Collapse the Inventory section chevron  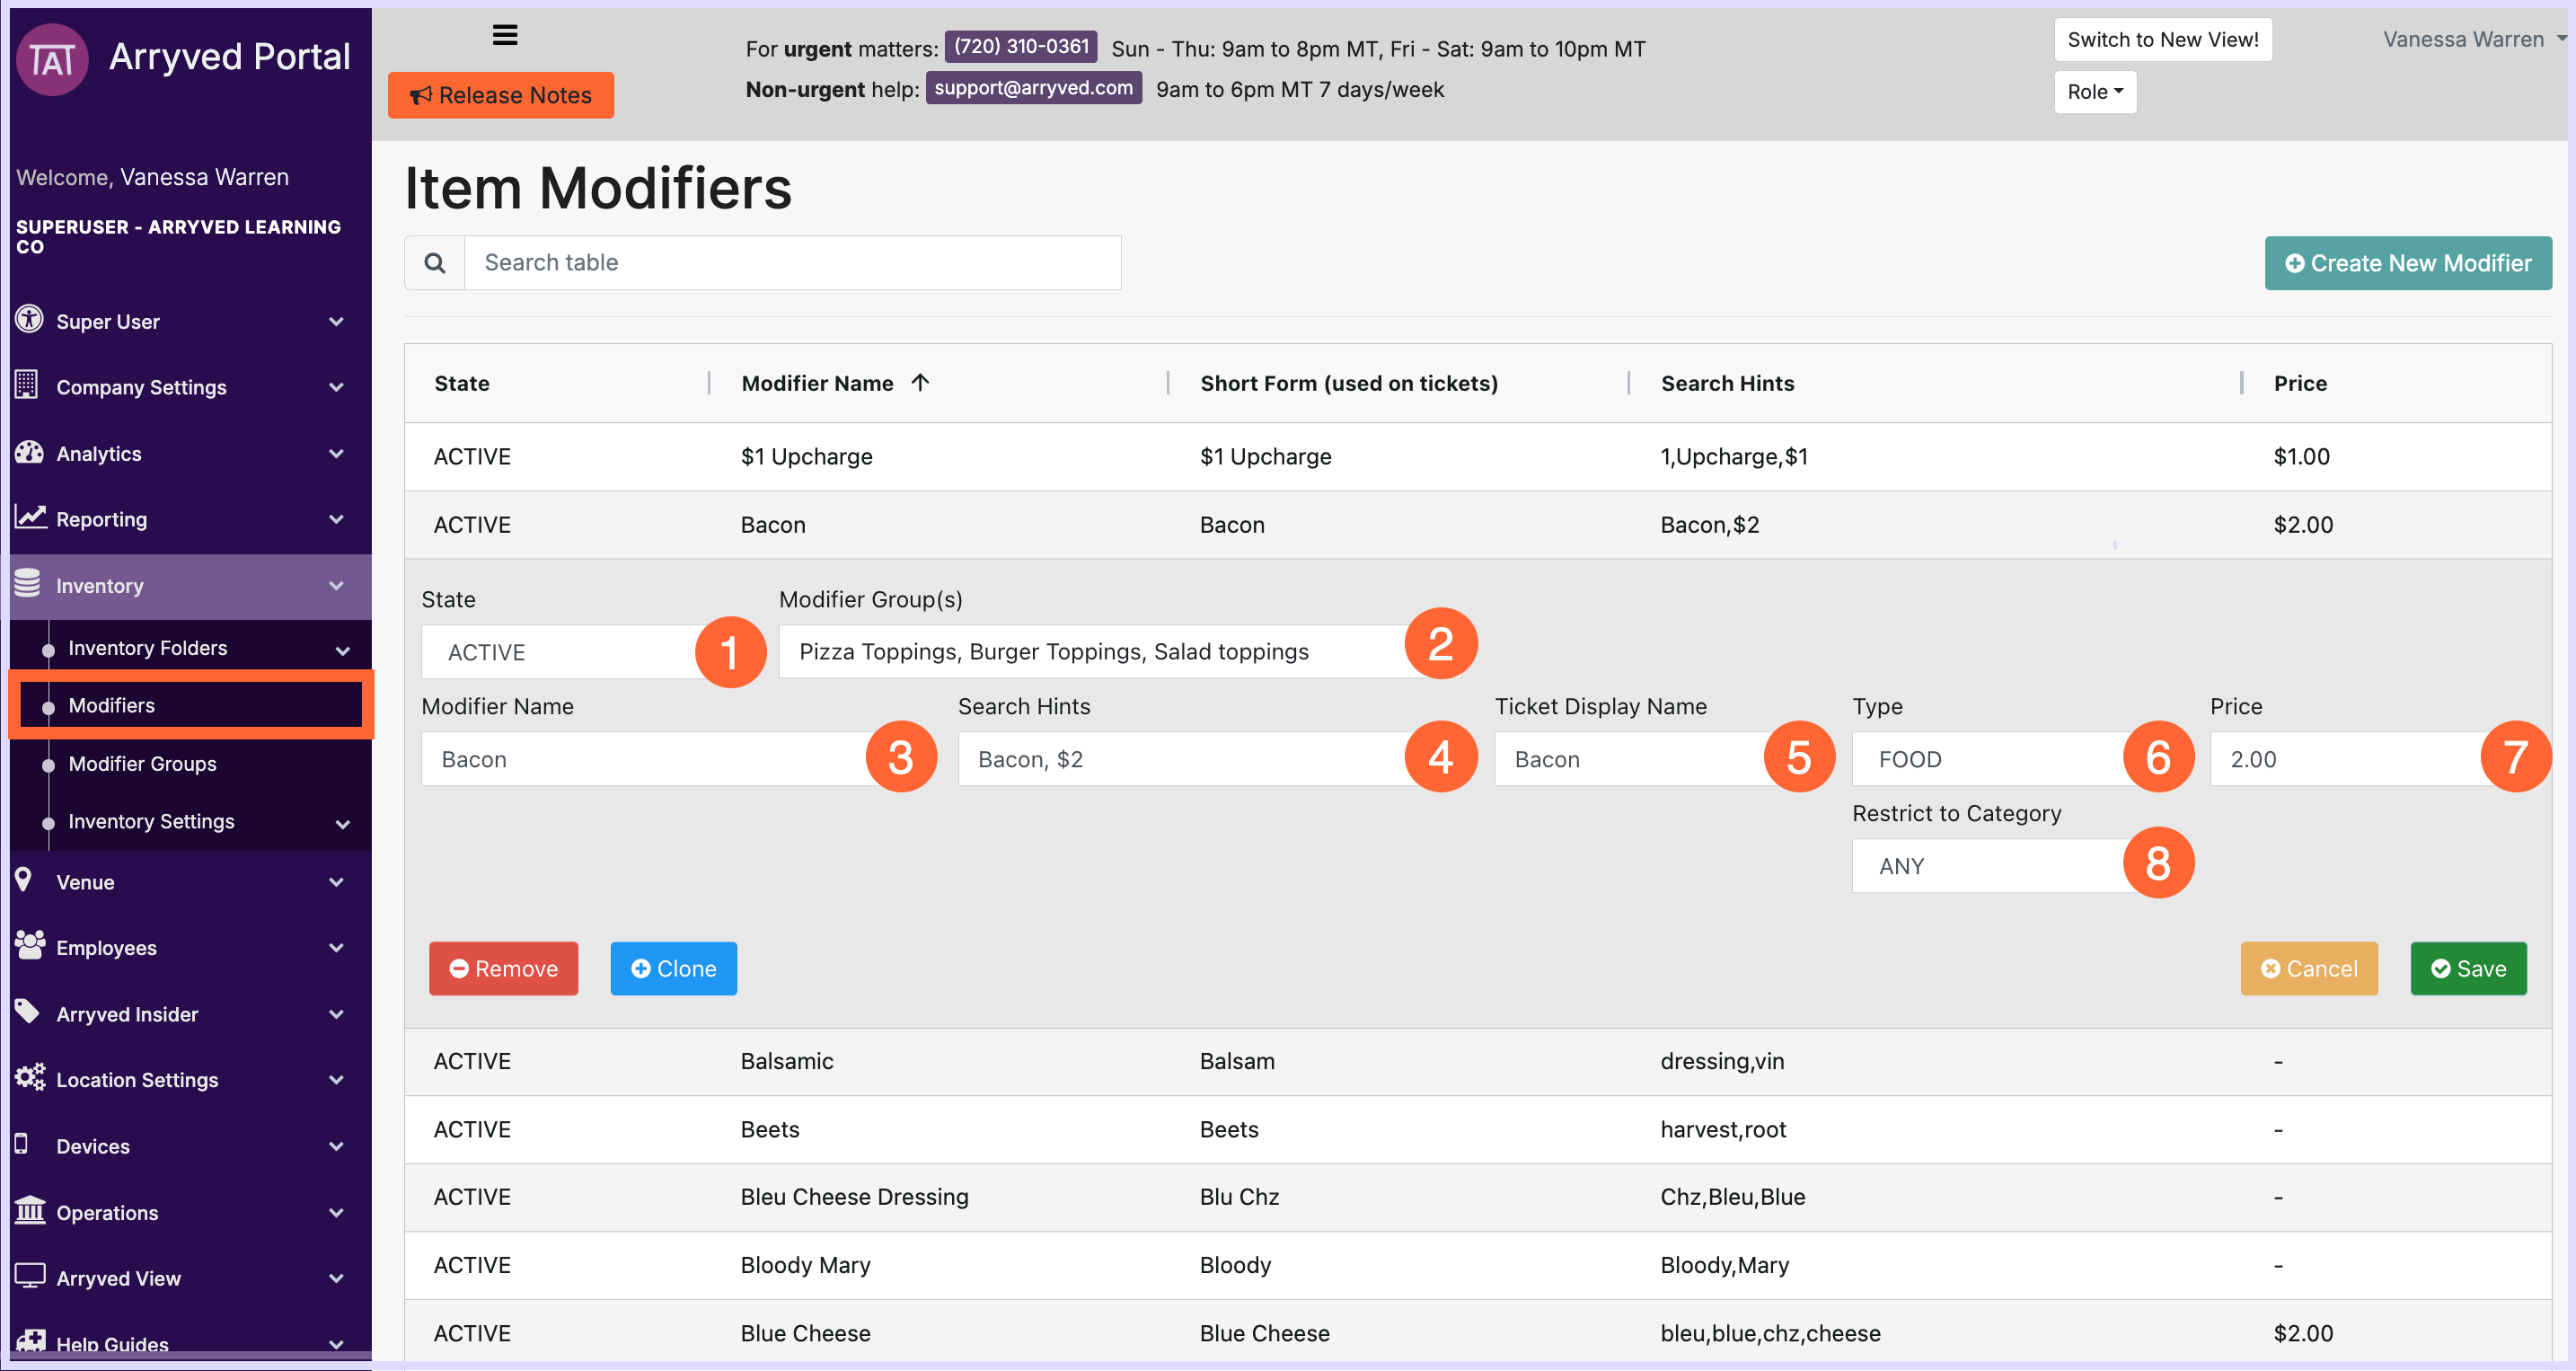(x=337, y=586)
